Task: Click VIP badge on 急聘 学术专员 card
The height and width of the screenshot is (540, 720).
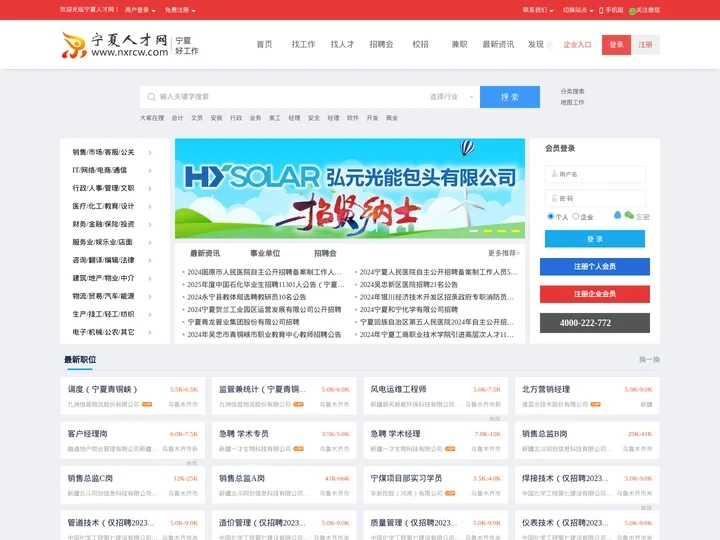Action: 298,449
